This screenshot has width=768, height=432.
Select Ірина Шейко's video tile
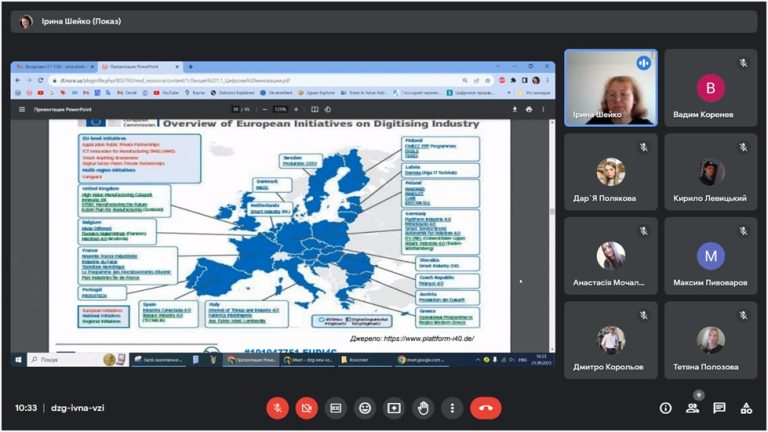(611, 88)
